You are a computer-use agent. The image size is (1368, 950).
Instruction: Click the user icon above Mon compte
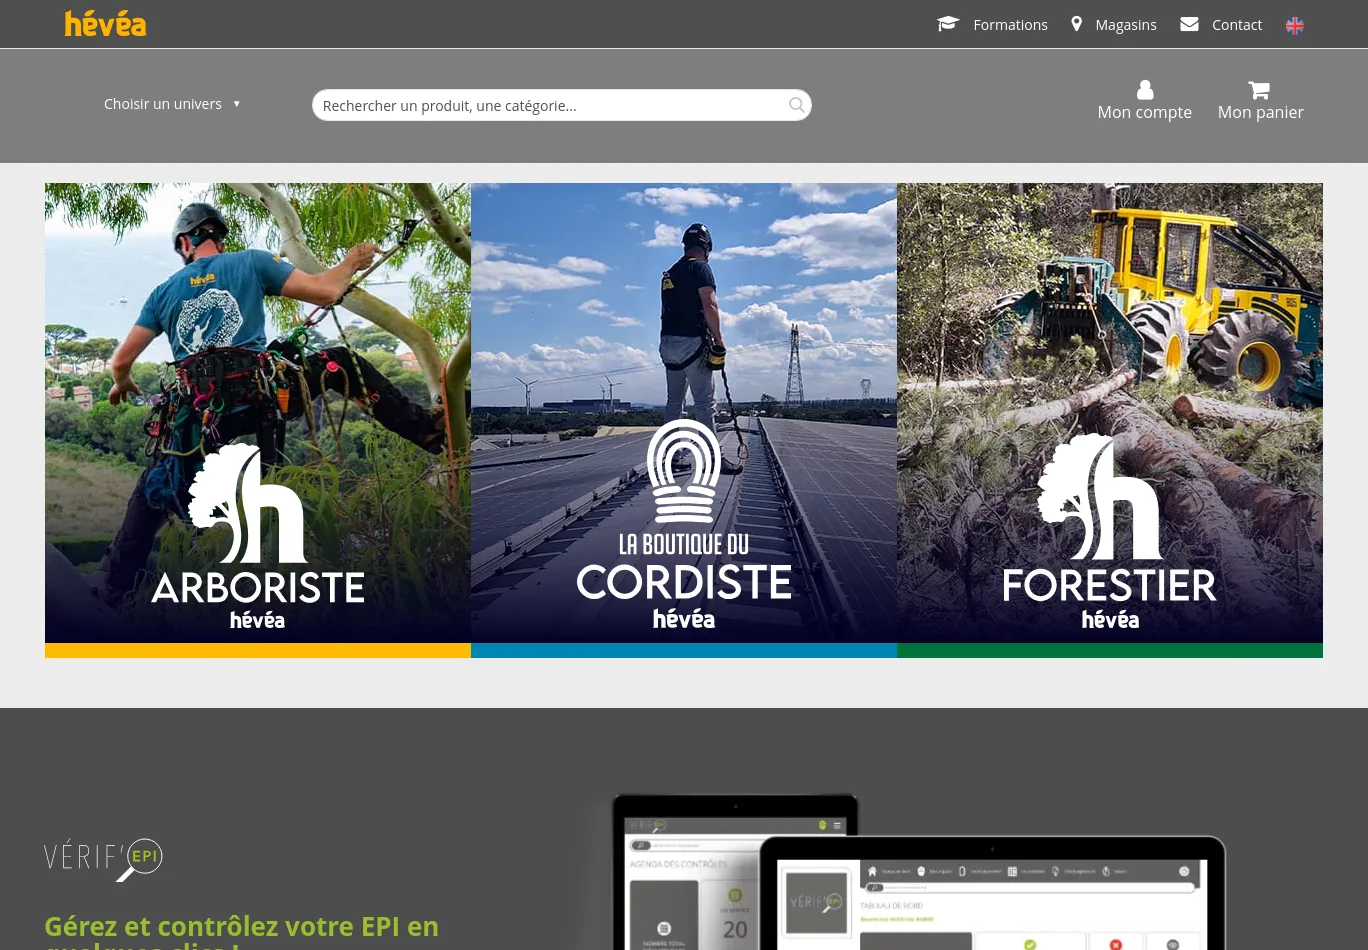tap(1145, 90)
